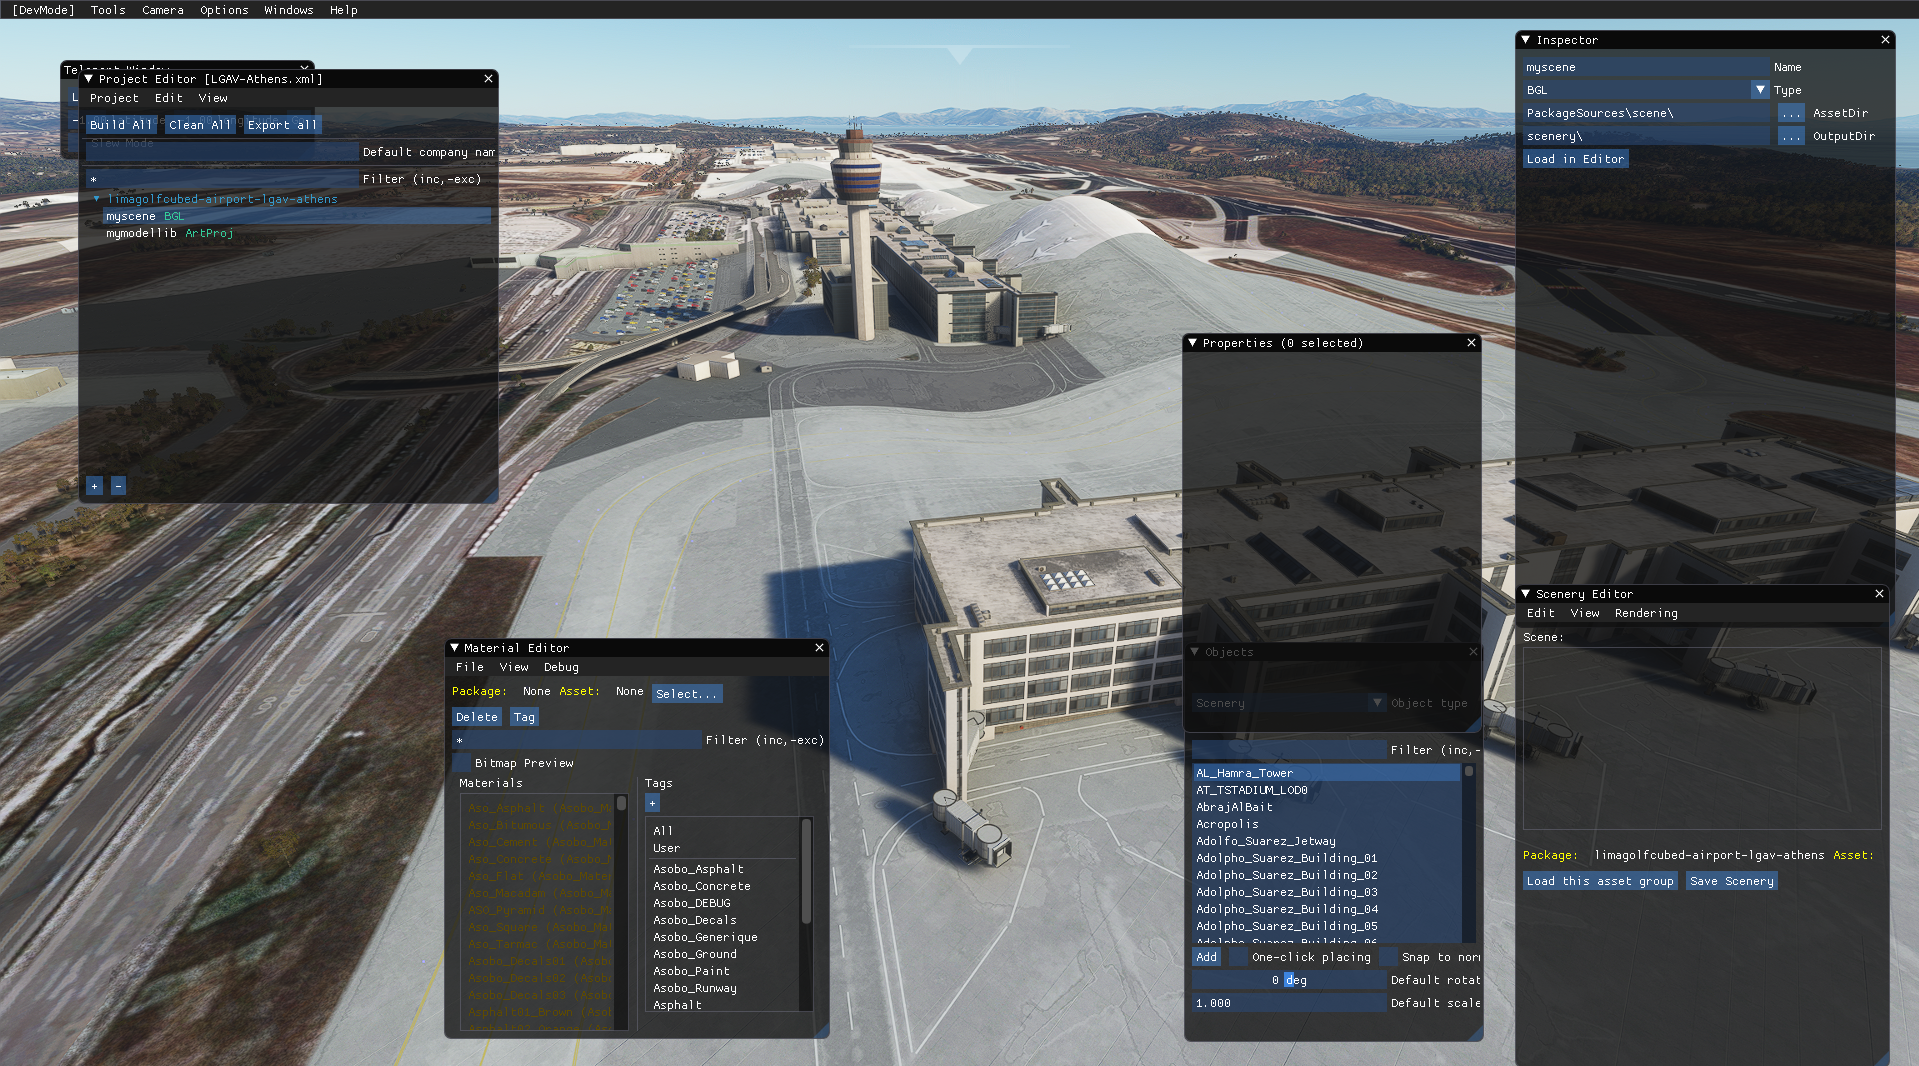Click the Export all button
1919x1066 pixels.
pos(283,125)
